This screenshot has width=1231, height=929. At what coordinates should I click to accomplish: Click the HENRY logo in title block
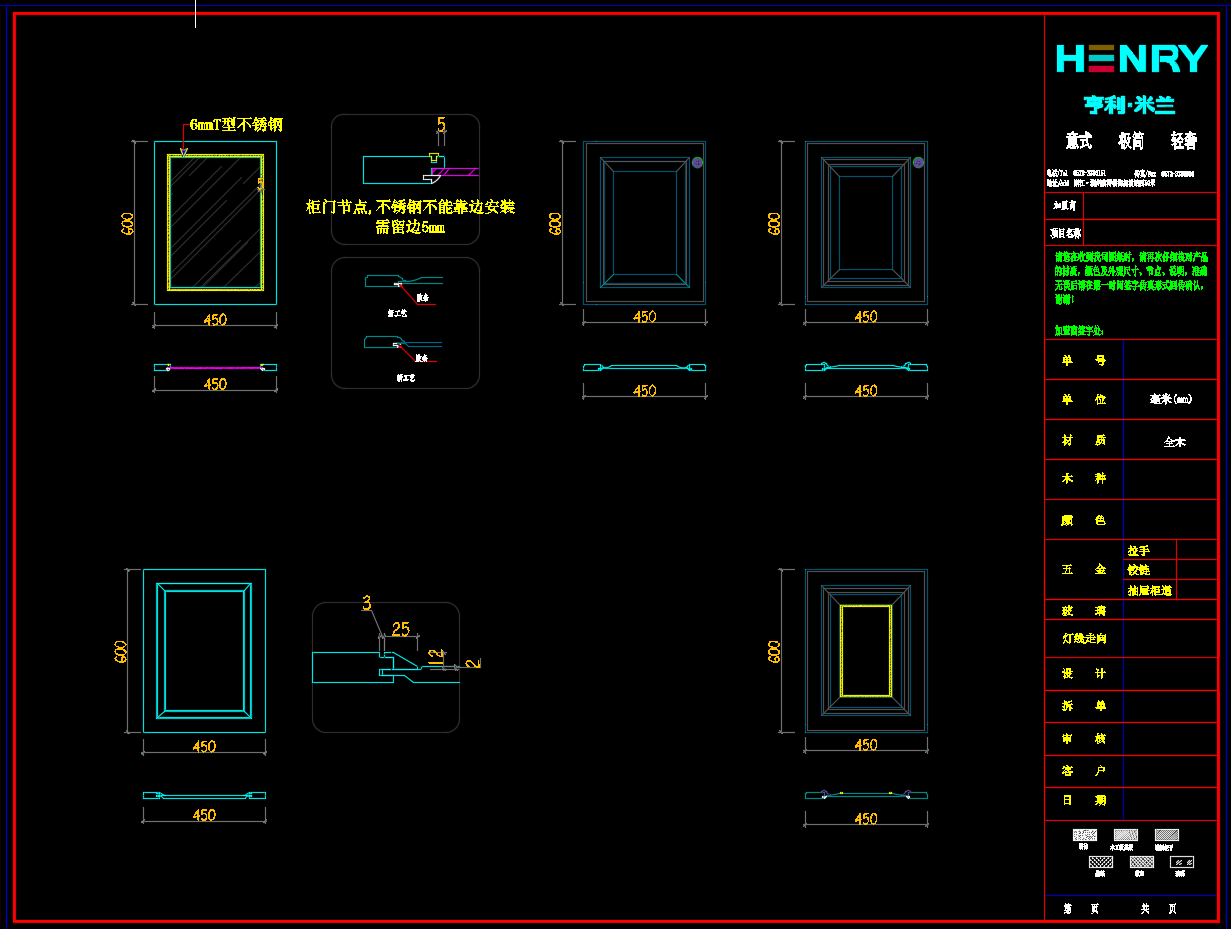pyautogui.click(x=1131, y=59)
